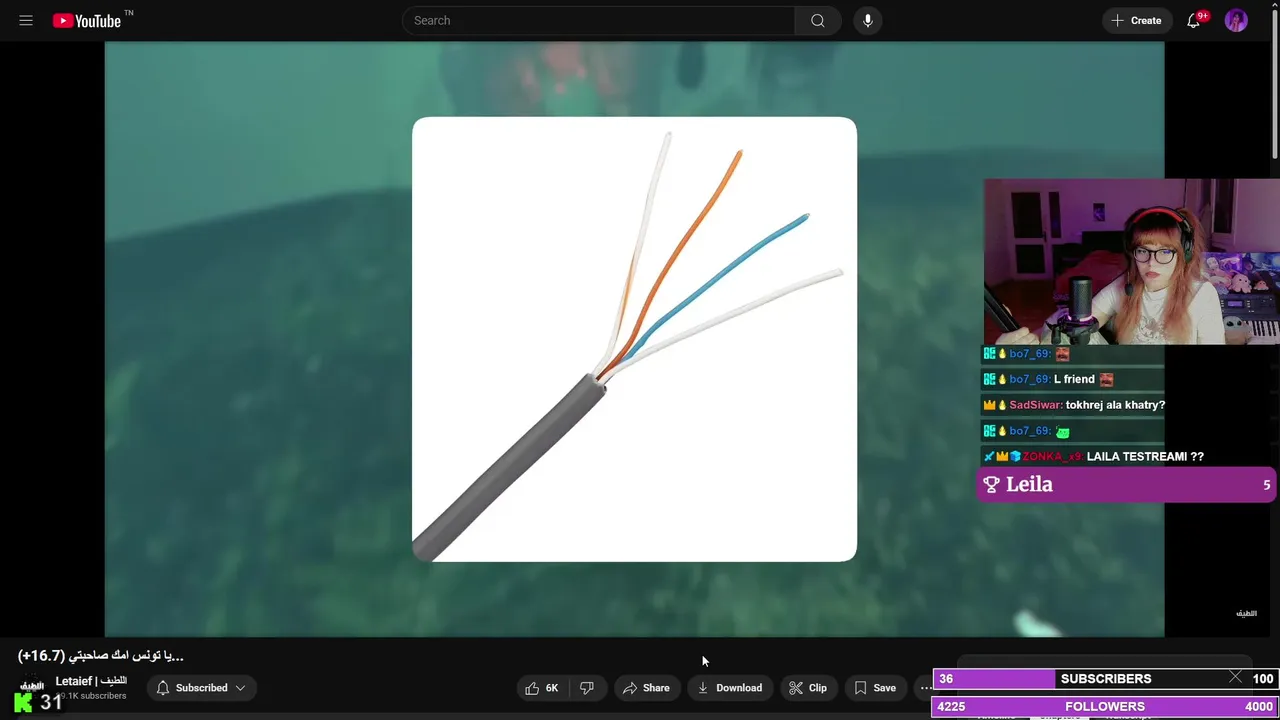
Task: Click the cable image in video player
Action: [x=634, y=339]
